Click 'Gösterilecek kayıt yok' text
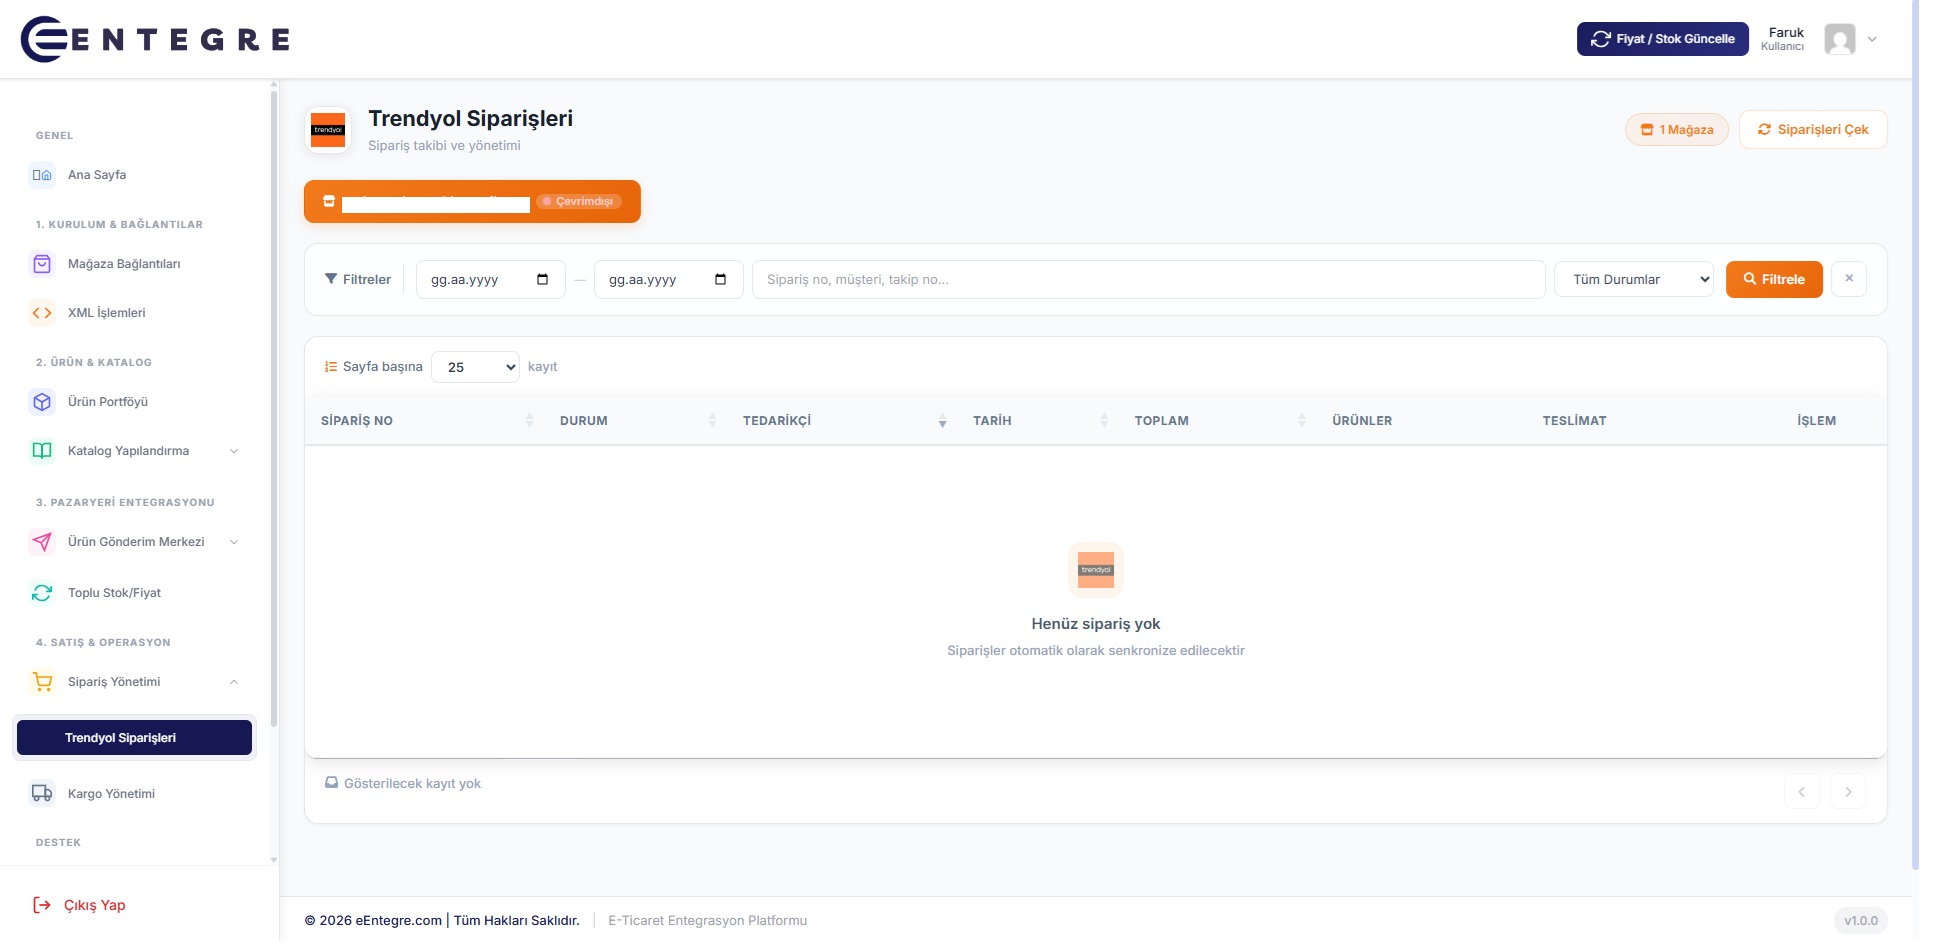1950x951 pixels. pos(412,784)
